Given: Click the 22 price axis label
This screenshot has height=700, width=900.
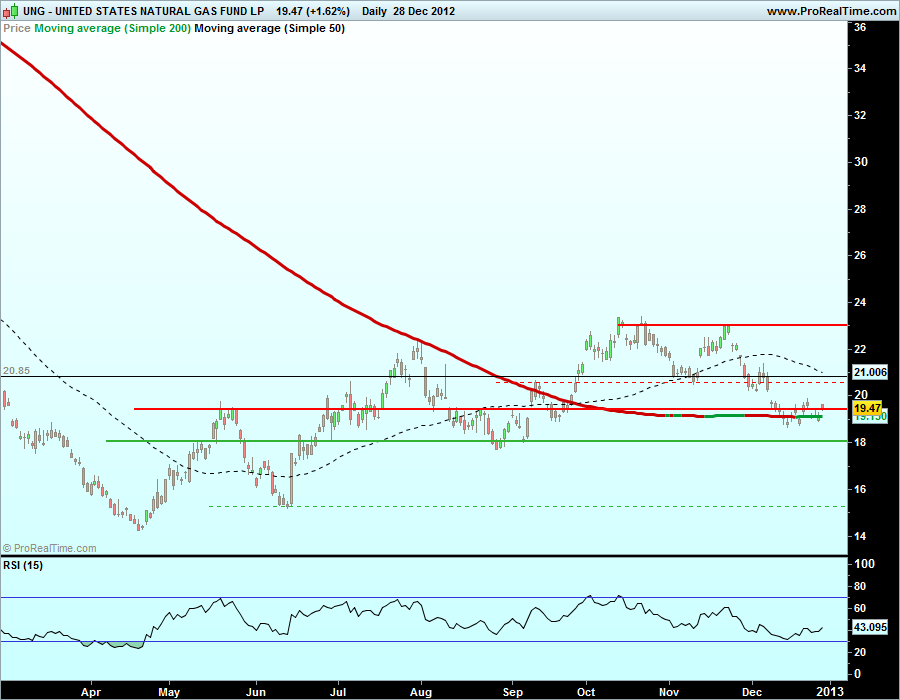Looking at the screenshot, I should 860,349.
